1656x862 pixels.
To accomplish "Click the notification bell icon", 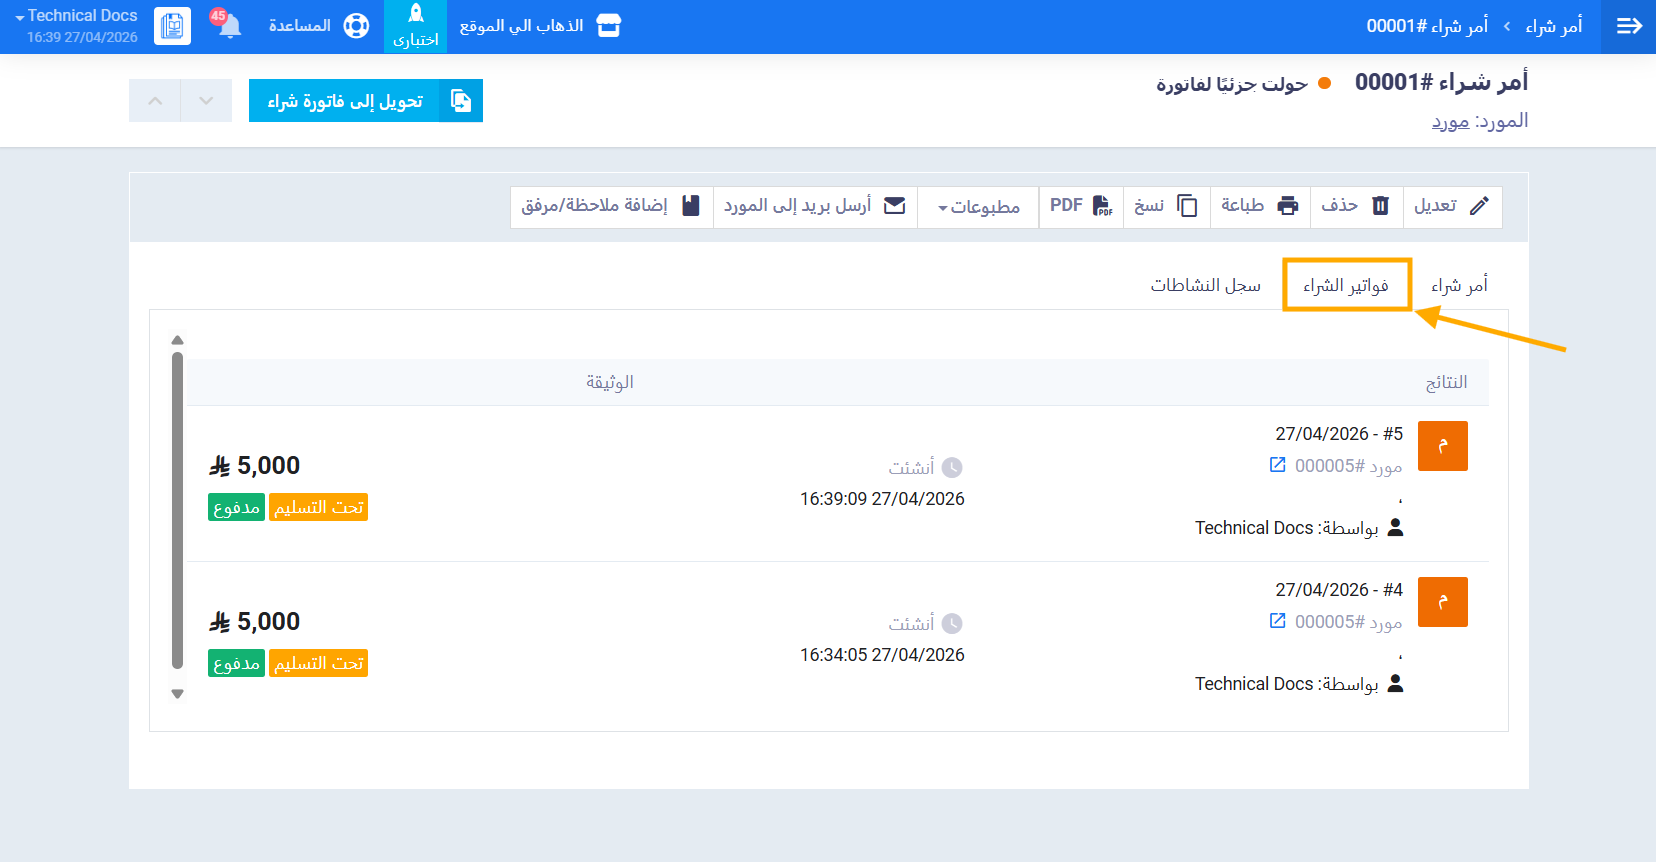I will (229, 26).
